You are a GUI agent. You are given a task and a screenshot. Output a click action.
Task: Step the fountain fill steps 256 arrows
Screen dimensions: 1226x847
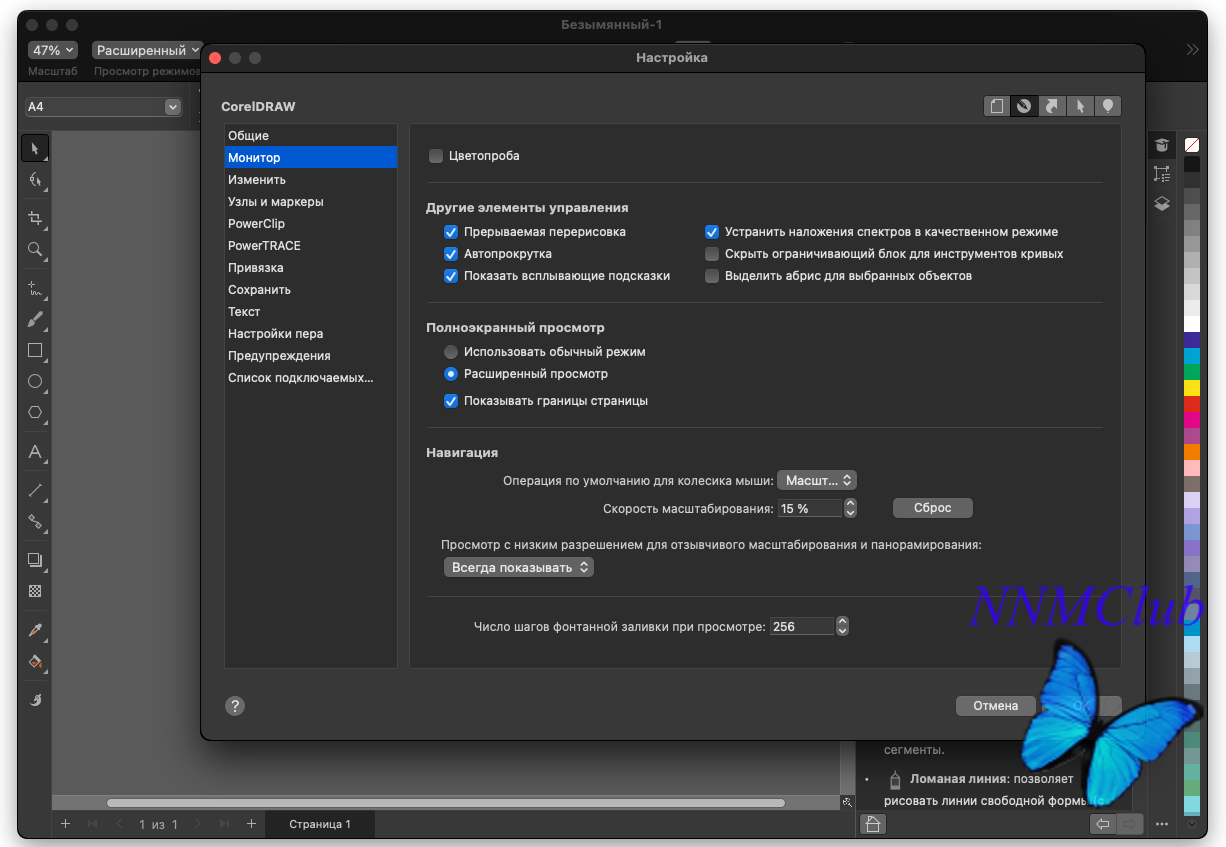842,626
